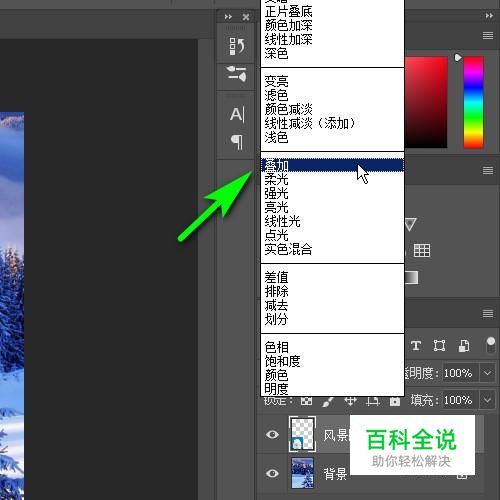Open the Paragraph panel icon

click(237, 142)
